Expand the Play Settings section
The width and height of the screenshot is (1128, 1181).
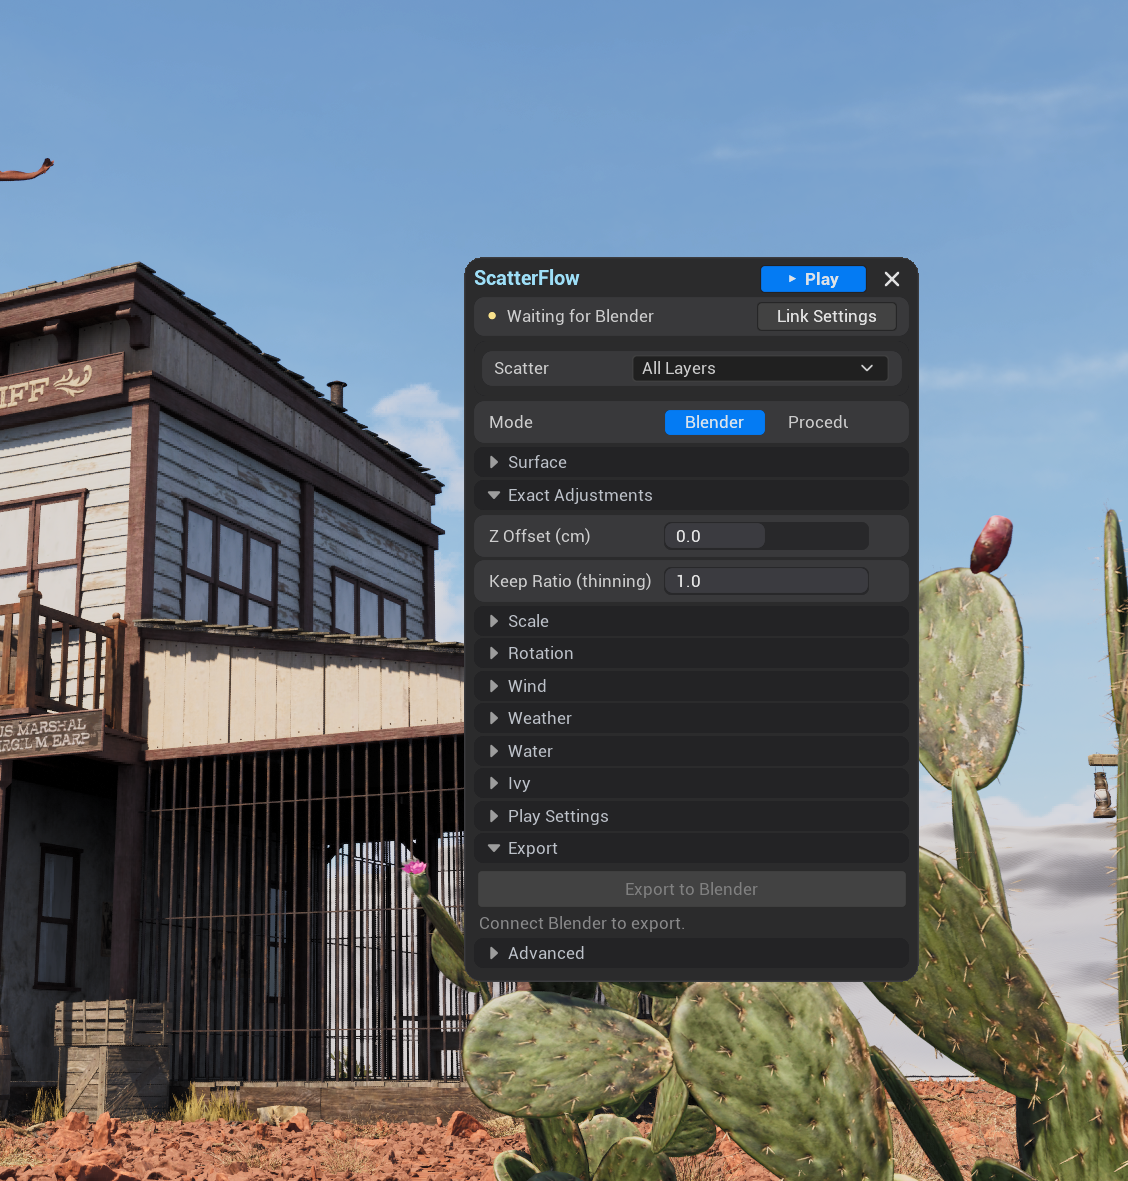pyautogui.click(x=691, y=816)
